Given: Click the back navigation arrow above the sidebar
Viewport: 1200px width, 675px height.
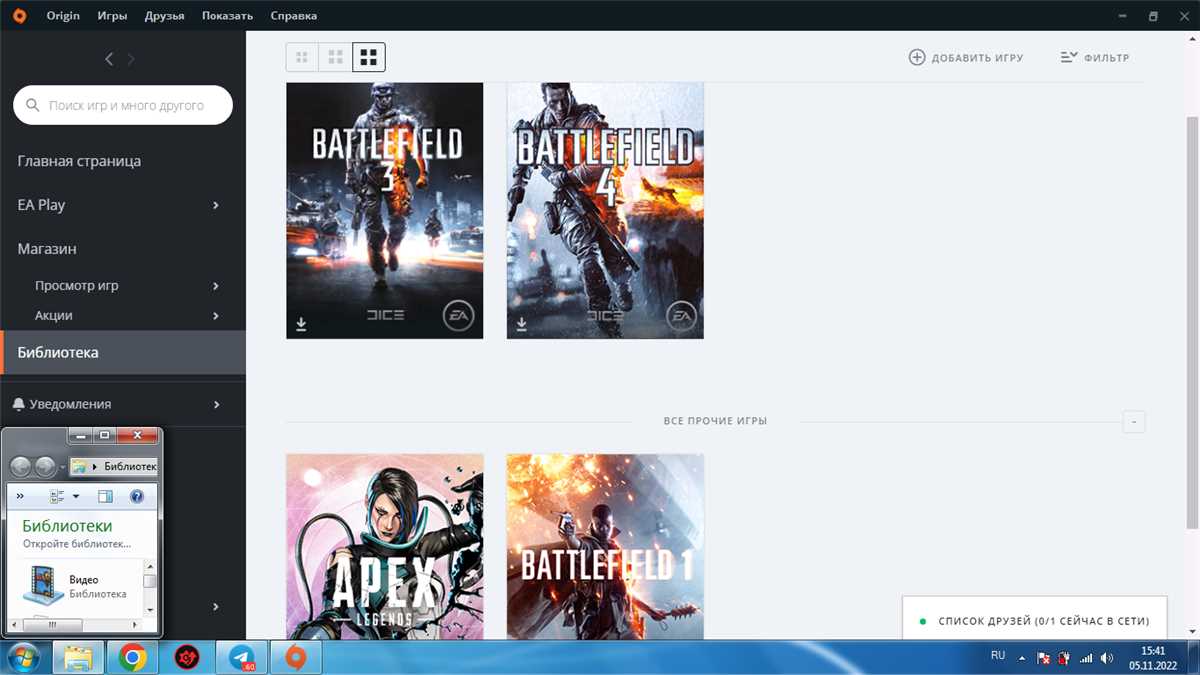Looking at the screenshot, I should (x=109, y=58).
